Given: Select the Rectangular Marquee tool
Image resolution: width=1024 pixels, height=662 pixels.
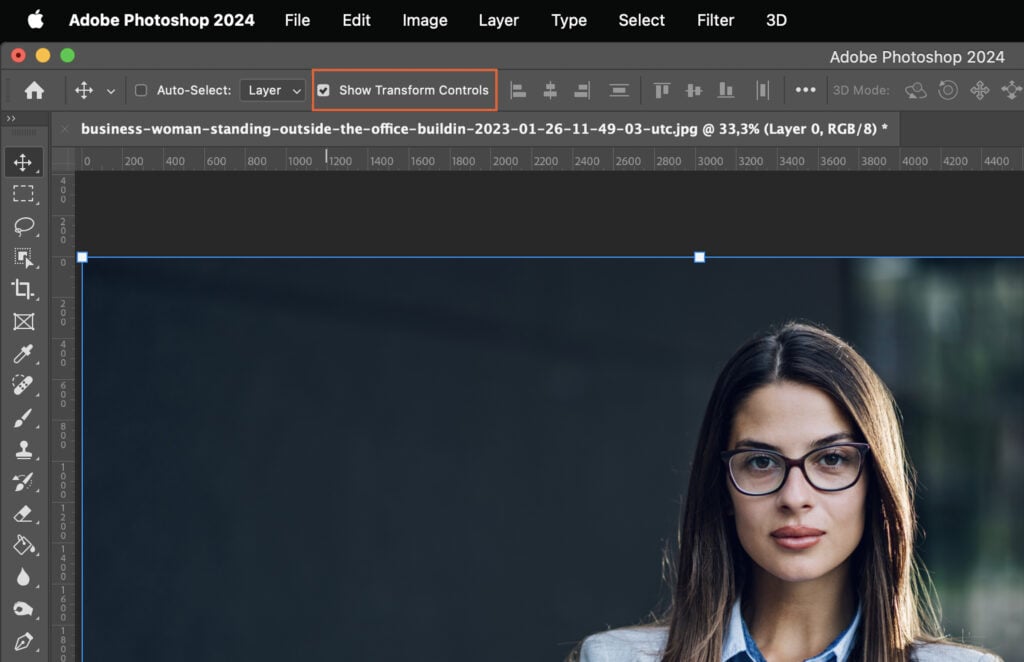Looking at the screenshot, I should (x=24, y=194).
